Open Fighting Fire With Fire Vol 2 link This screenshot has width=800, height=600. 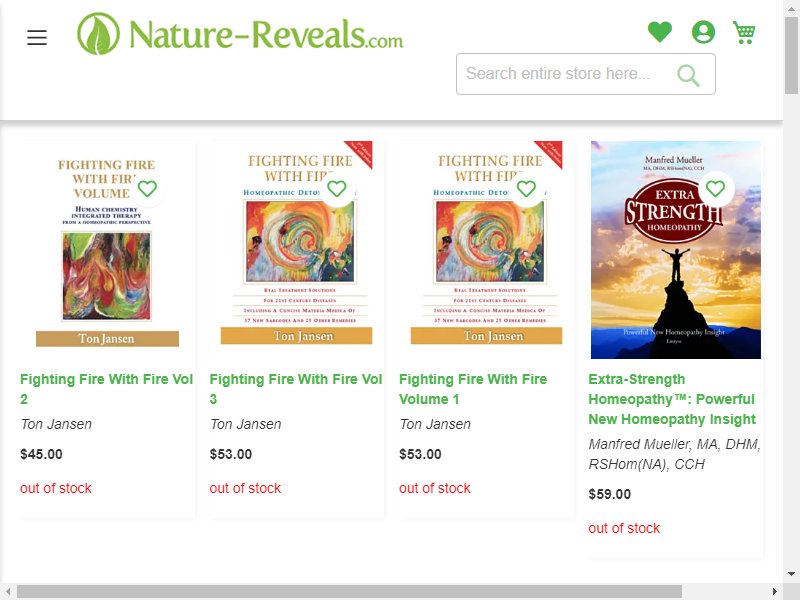click(x=106, y=389)
